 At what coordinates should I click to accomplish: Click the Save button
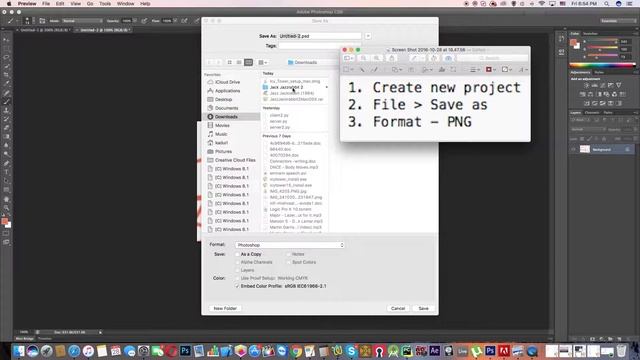click(423, 309)
